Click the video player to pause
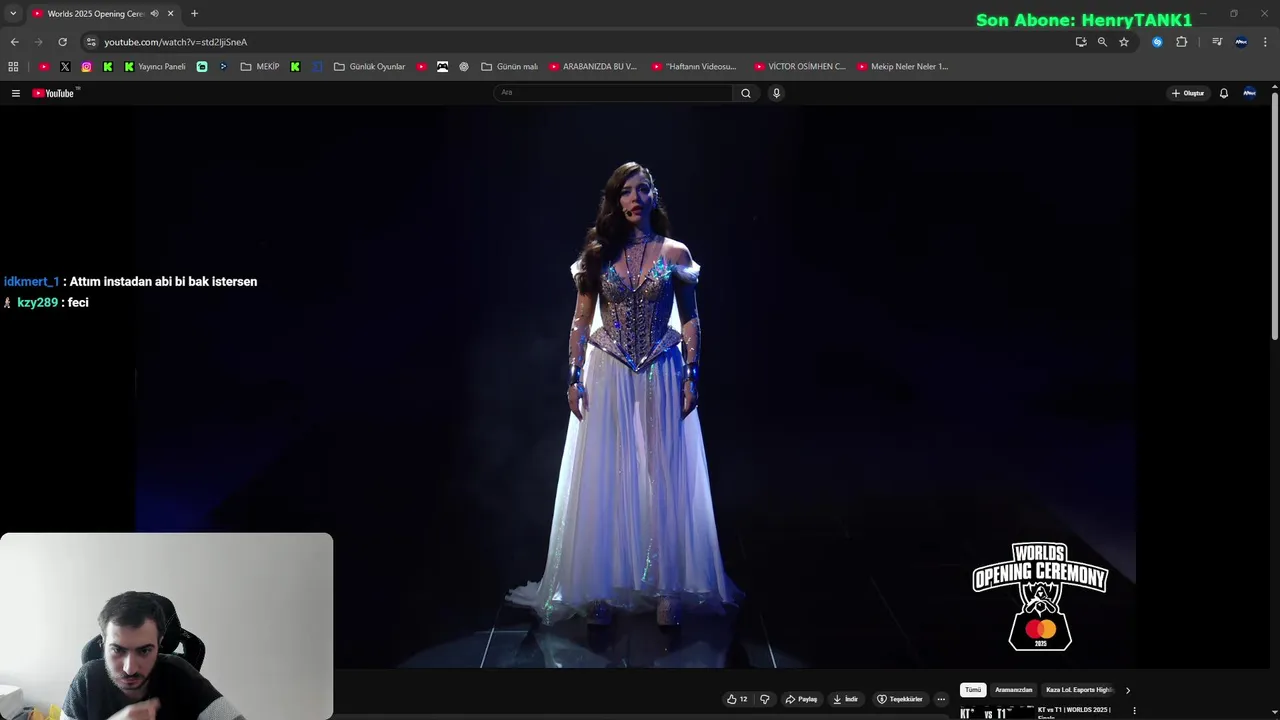 point(635,385)
